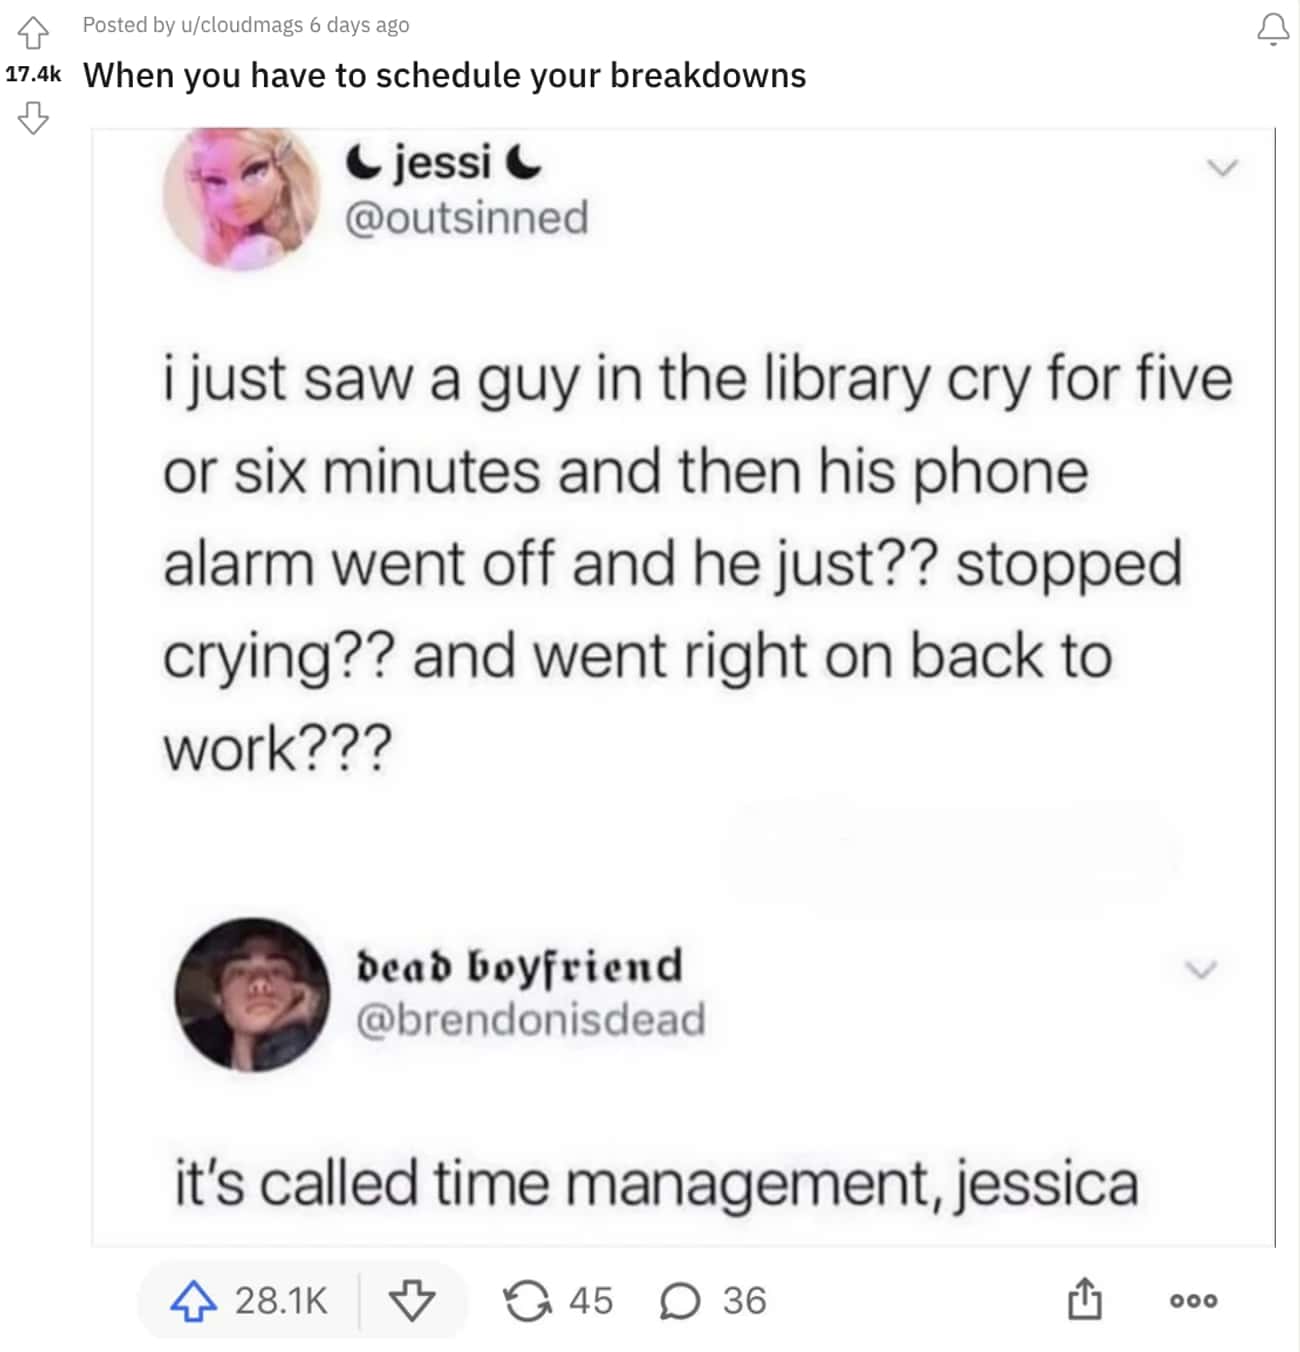
Task: Click jessi's doll profile picture
Action: [242, 199]
